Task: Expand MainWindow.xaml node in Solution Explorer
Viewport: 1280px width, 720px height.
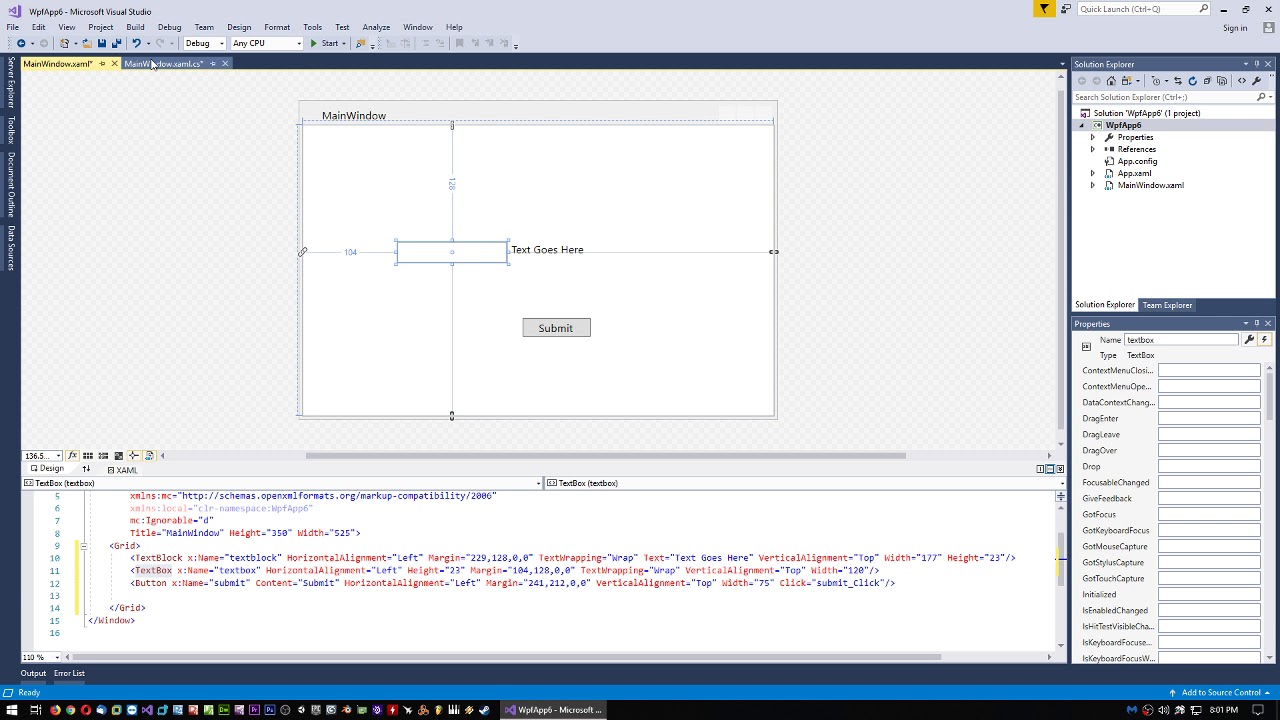Action: [1093, 185]
